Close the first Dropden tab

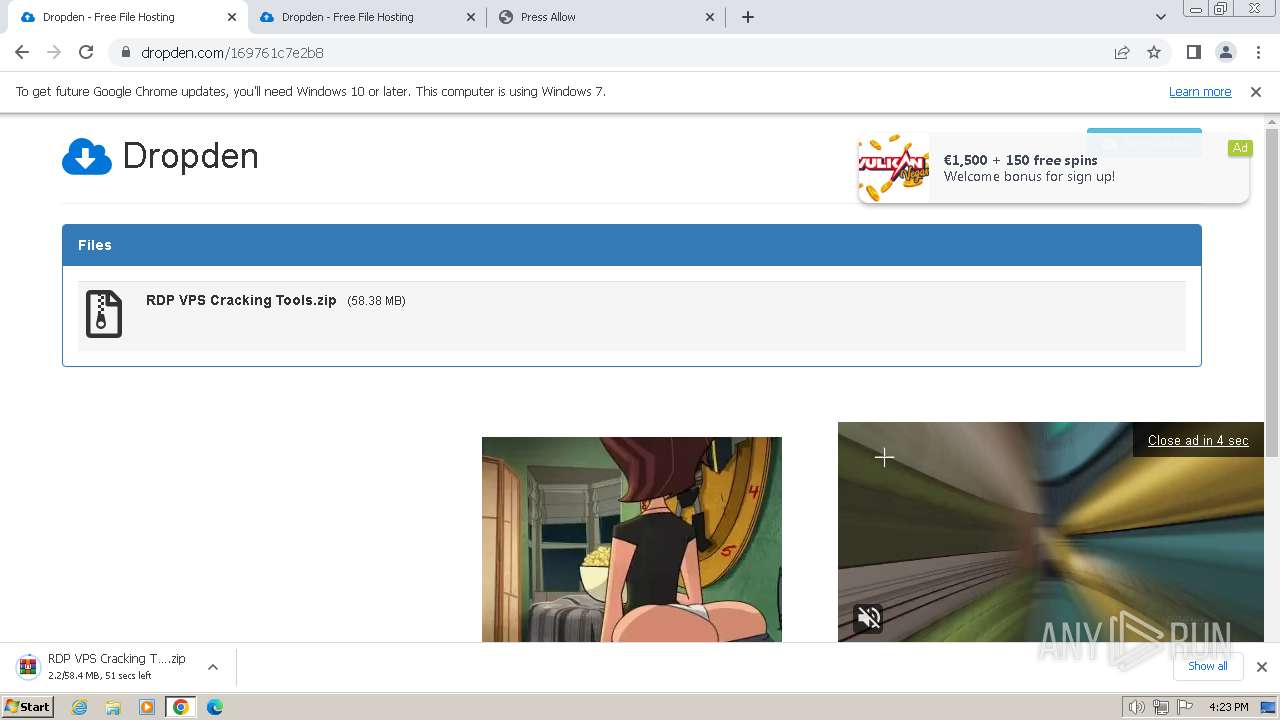231,17
